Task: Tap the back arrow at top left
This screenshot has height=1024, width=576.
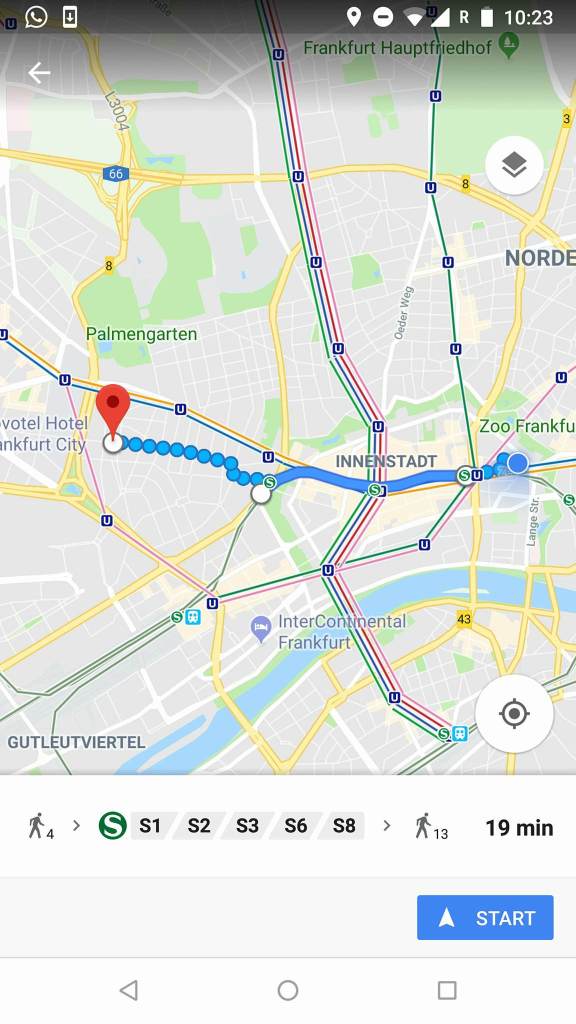Action: click(39, 73)
